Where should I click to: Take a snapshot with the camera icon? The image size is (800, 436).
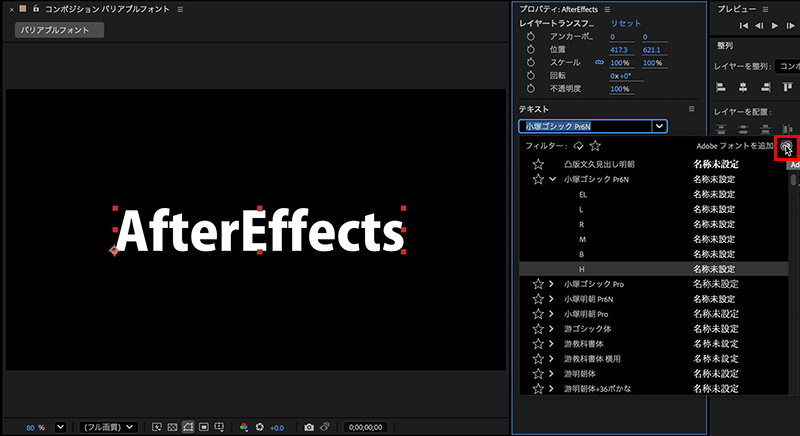(309, 427)
